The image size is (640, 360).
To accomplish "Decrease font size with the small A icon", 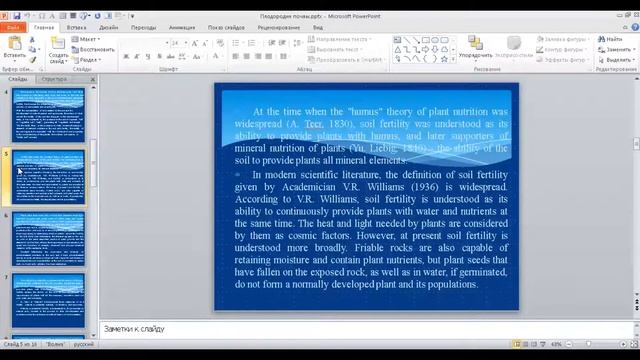I will 205,43.
